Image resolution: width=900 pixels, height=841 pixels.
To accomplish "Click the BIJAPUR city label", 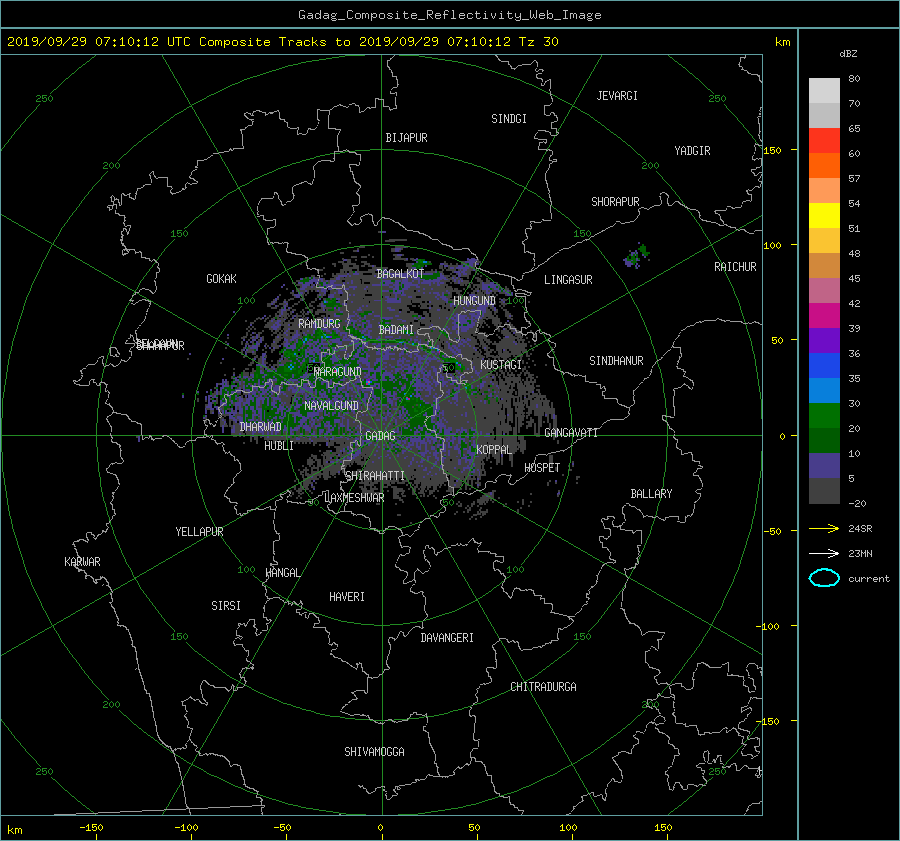I will pyautogui.click(x=406, y=138).
